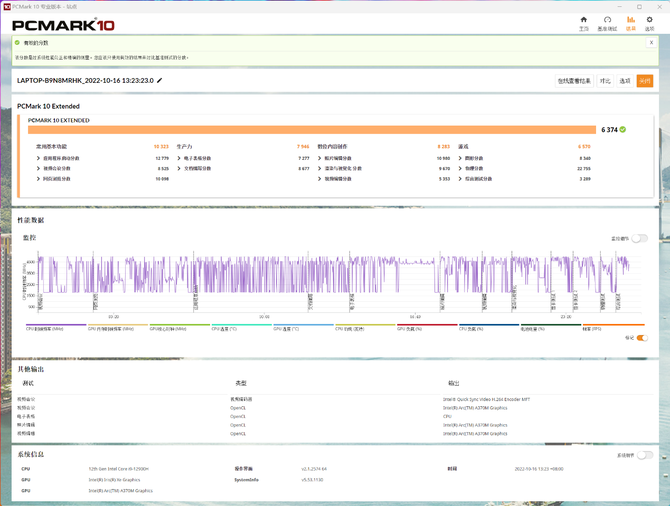This screenshot has width=670, height=506.
Task: Click the orange Close (关闭) result button
Action: pos(645,81)
